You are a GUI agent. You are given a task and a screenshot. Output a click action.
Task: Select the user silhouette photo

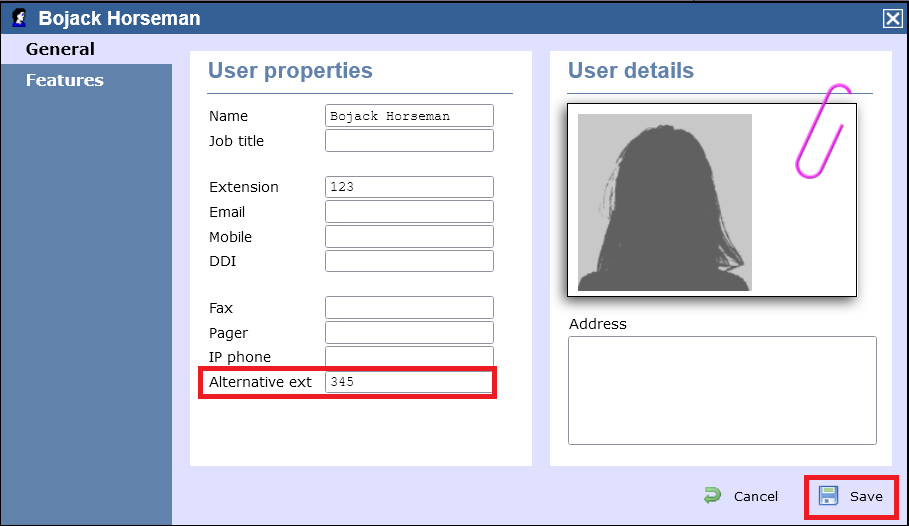[x=664, y=202]
